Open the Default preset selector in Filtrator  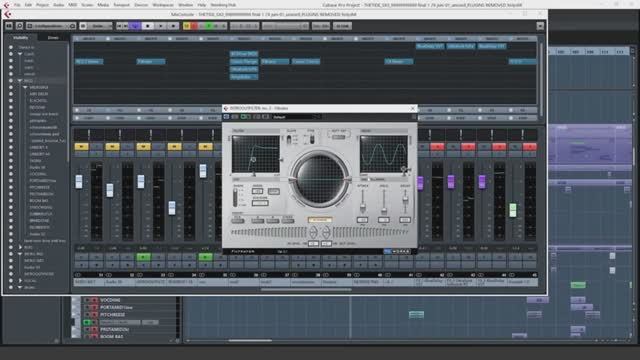296,117
